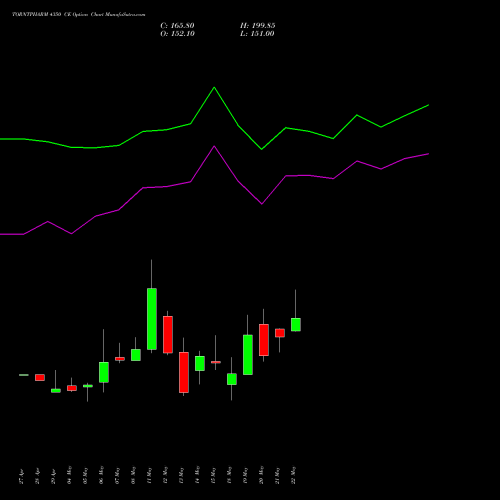Select the 06 May date label
The width and height of the screenshot is (500, 500).
(102, 475)
